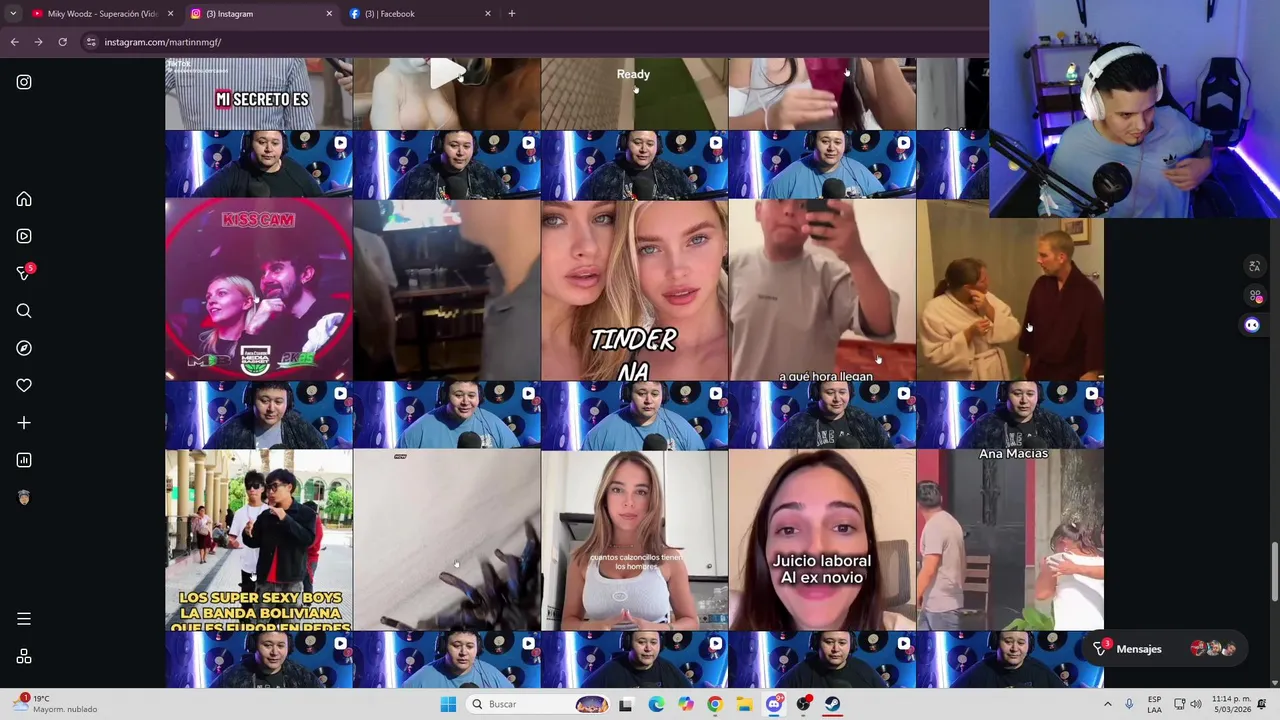Create new post with plus icon

click(x=24, y=423)
